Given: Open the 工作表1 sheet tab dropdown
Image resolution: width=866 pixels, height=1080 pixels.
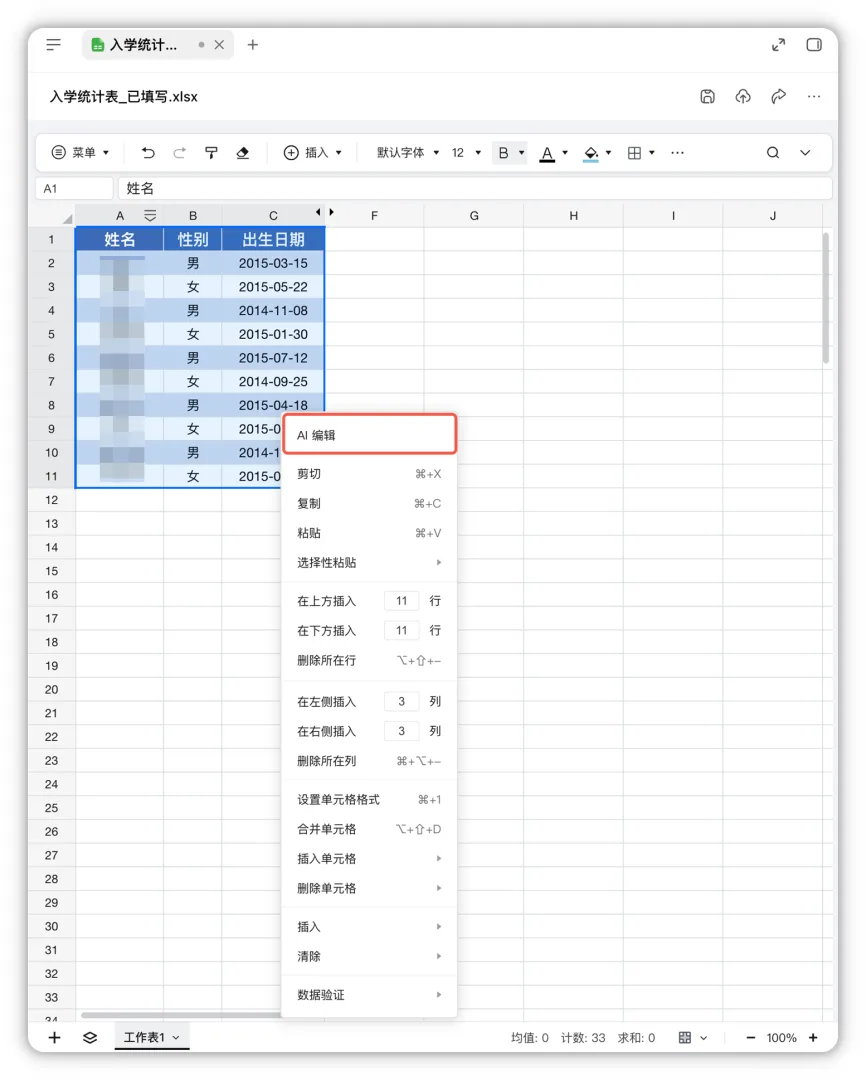Looking at the screenshot, I should 176,1037.
